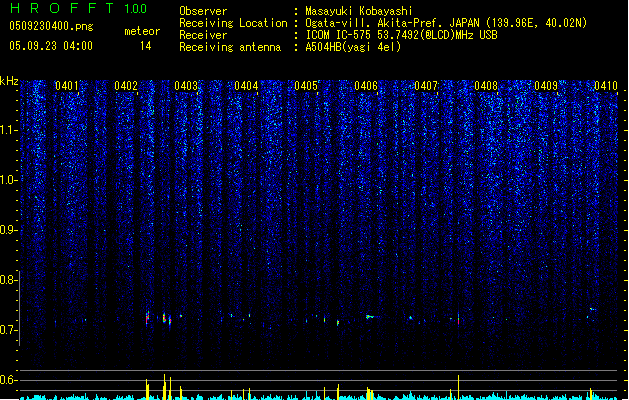Click the HROFFT 1.0.0 title text
This screenshot has width=629, height=400.
(x=78, y=8)
